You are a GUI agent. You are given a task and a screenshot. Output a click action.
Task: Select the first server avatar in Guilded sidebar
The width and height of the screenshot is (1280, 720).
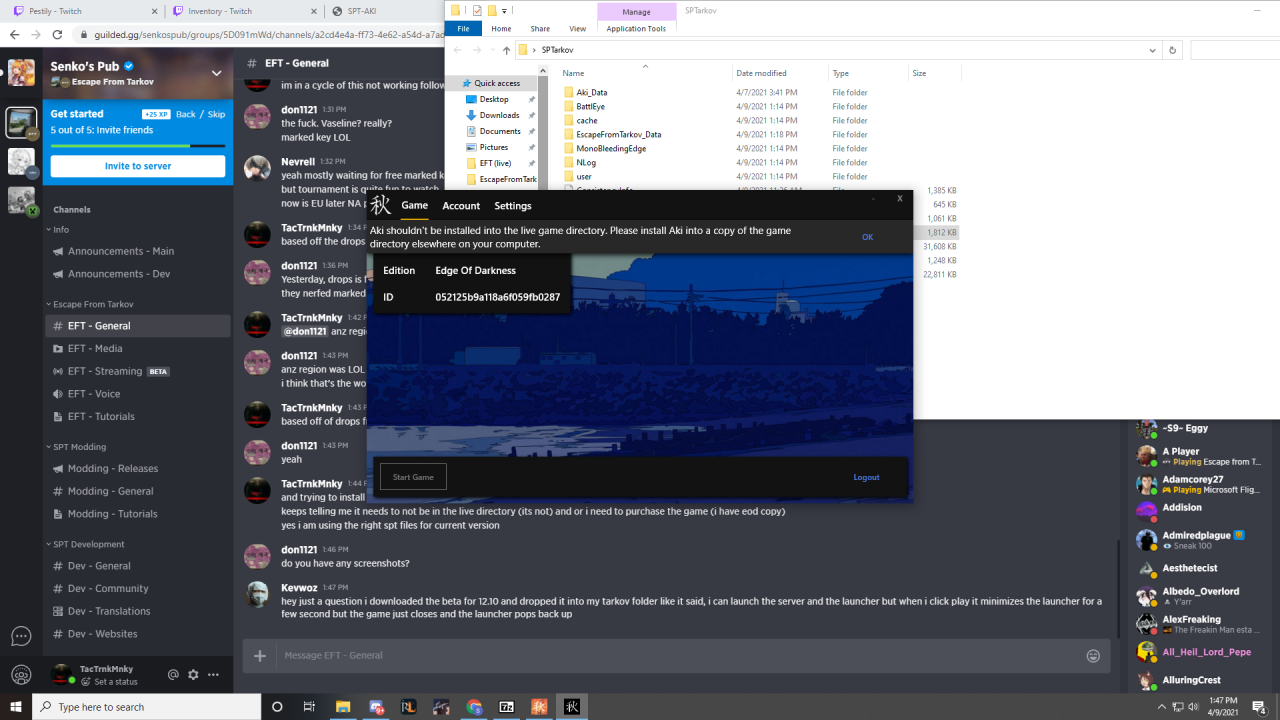pyautogui.click(x=21, y=73)
